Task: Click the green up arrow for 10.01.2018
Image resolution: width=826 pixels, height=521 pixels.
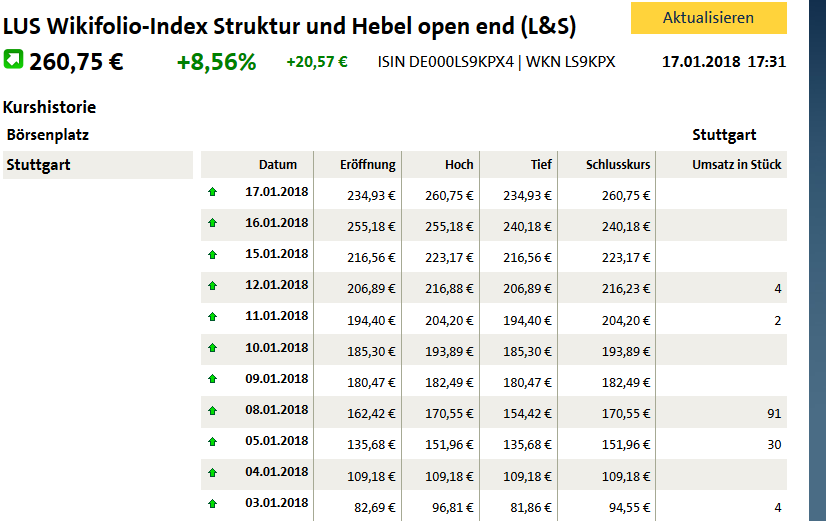Action: click(212, 348)
